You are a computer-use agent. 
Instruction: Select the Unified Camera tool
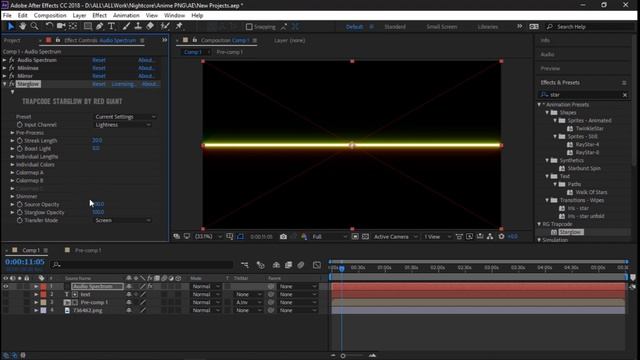point(61,27)
